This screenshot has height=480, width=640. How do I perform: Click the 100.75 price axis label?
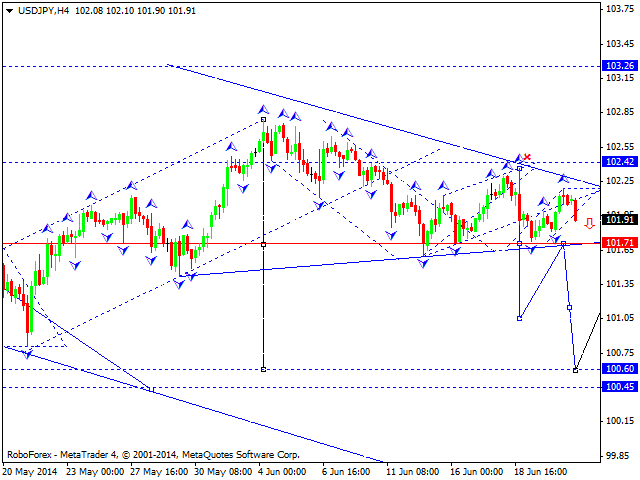click(x=620, y=352)
